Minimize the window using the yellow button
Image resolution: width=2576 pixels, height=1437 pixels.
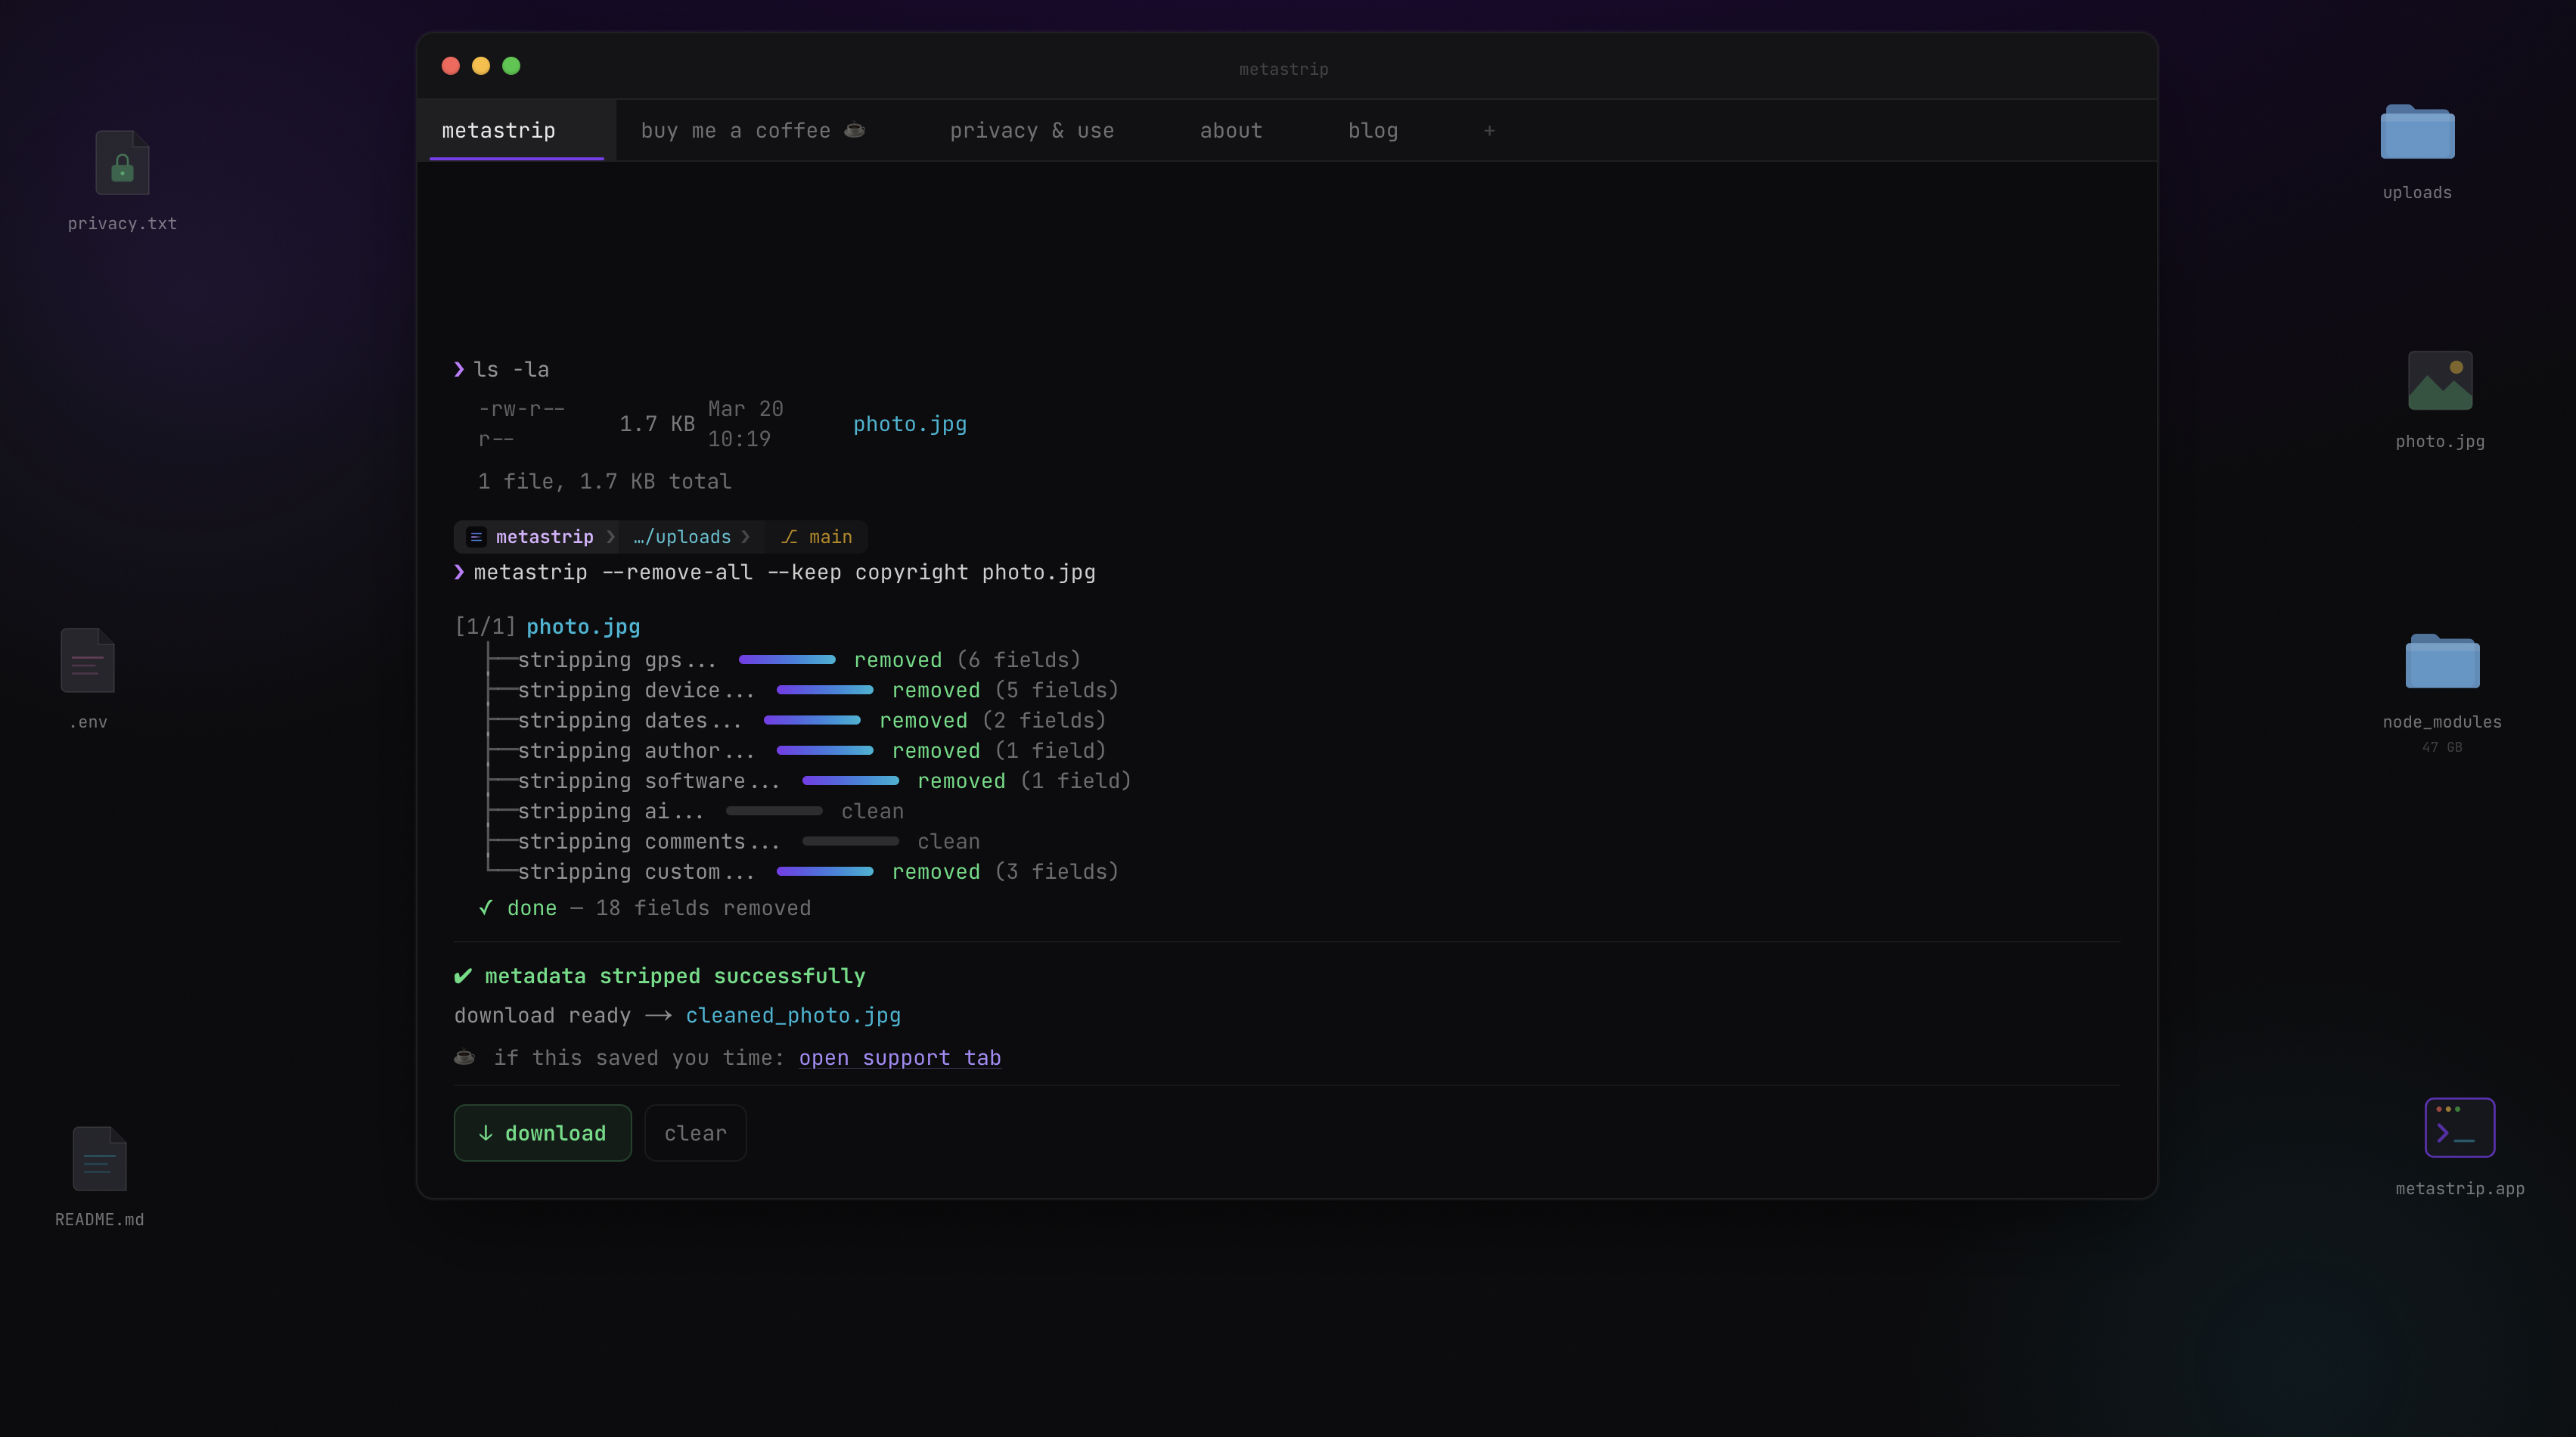point(481,66)
